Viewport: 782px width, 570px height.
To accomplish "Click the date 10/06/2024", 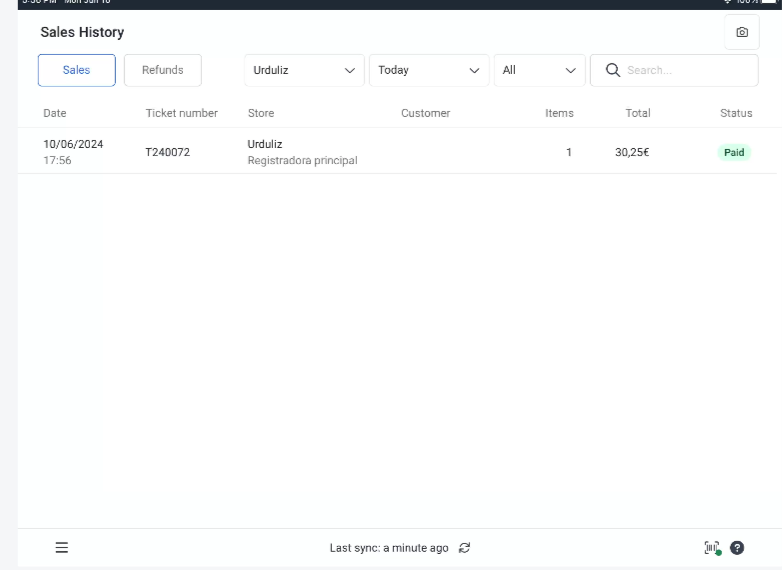I will click(73, 144).
